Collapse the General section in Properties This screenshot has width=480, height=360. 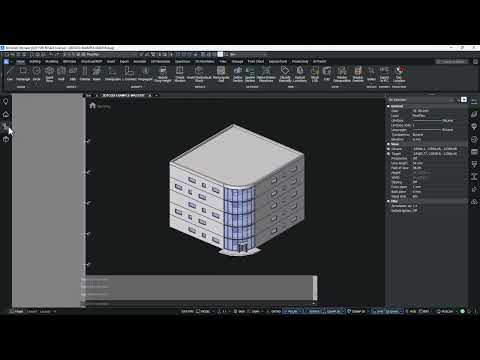pos(388,106)
